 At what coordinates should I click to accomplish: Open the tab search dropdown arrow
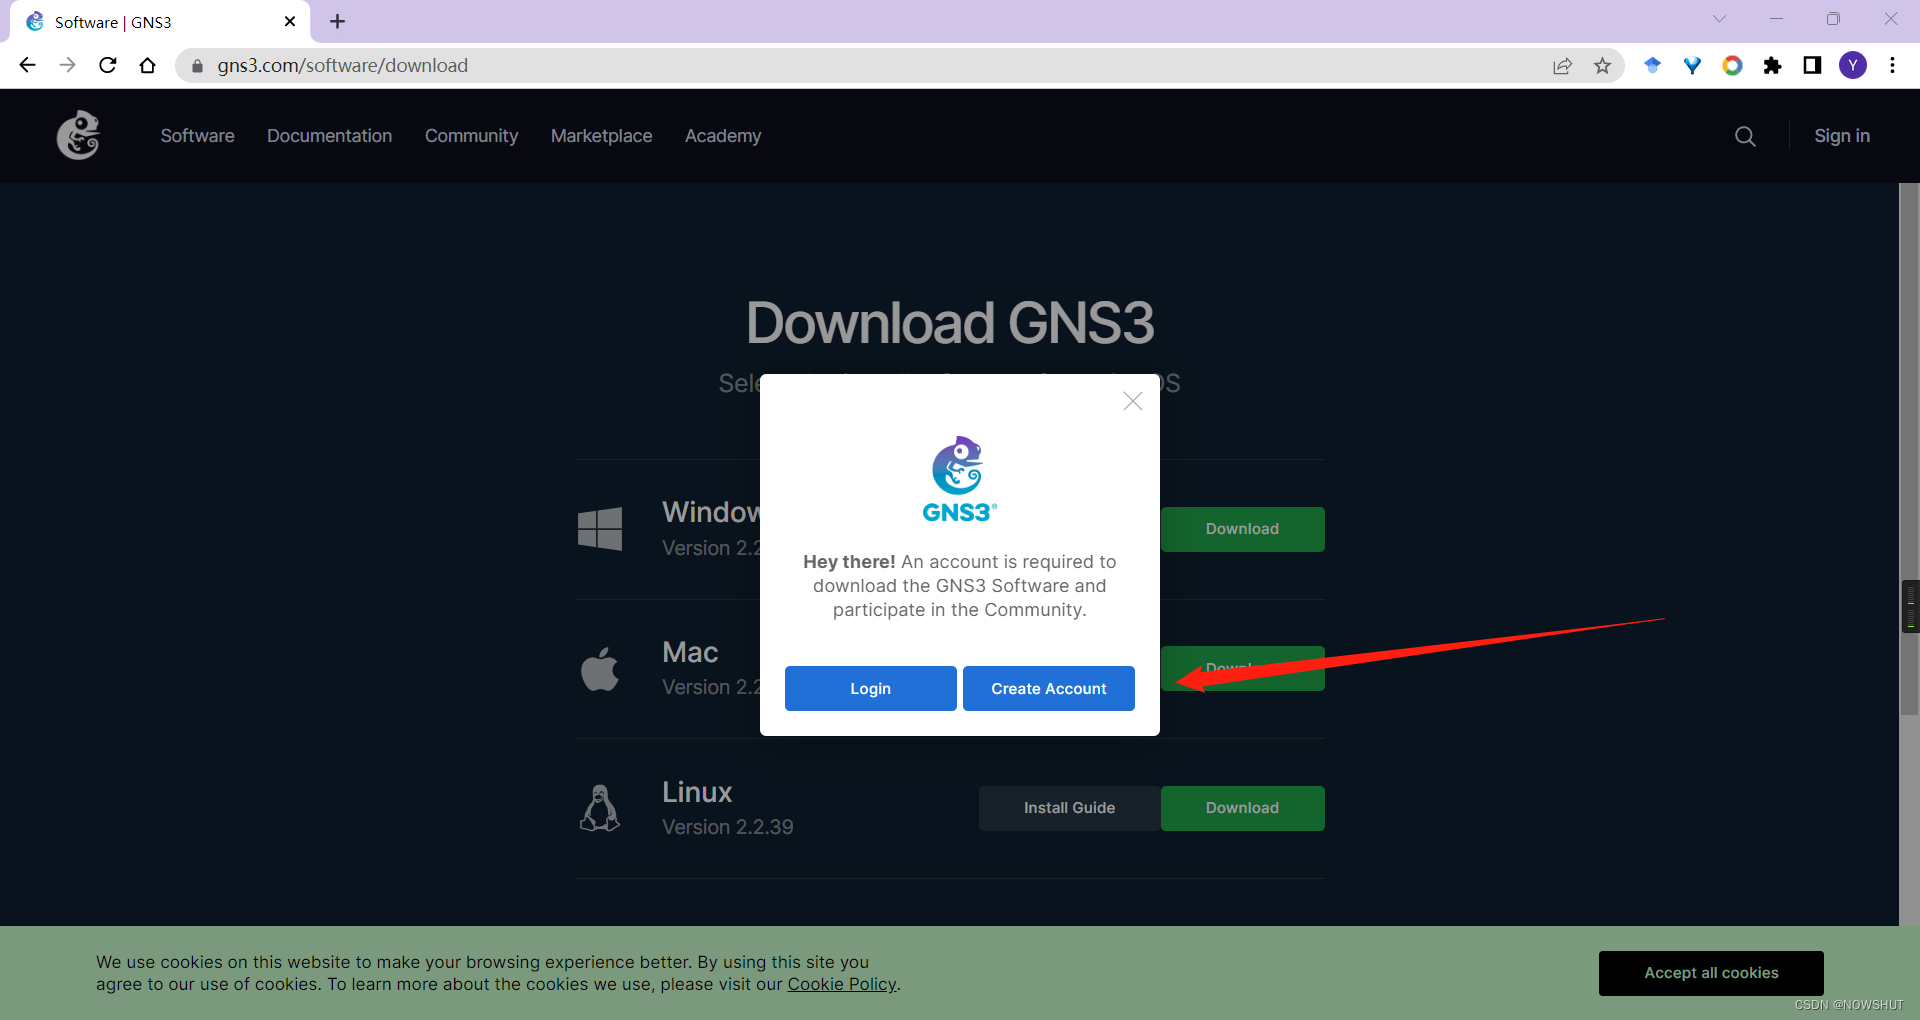[x=1719, y=18]
